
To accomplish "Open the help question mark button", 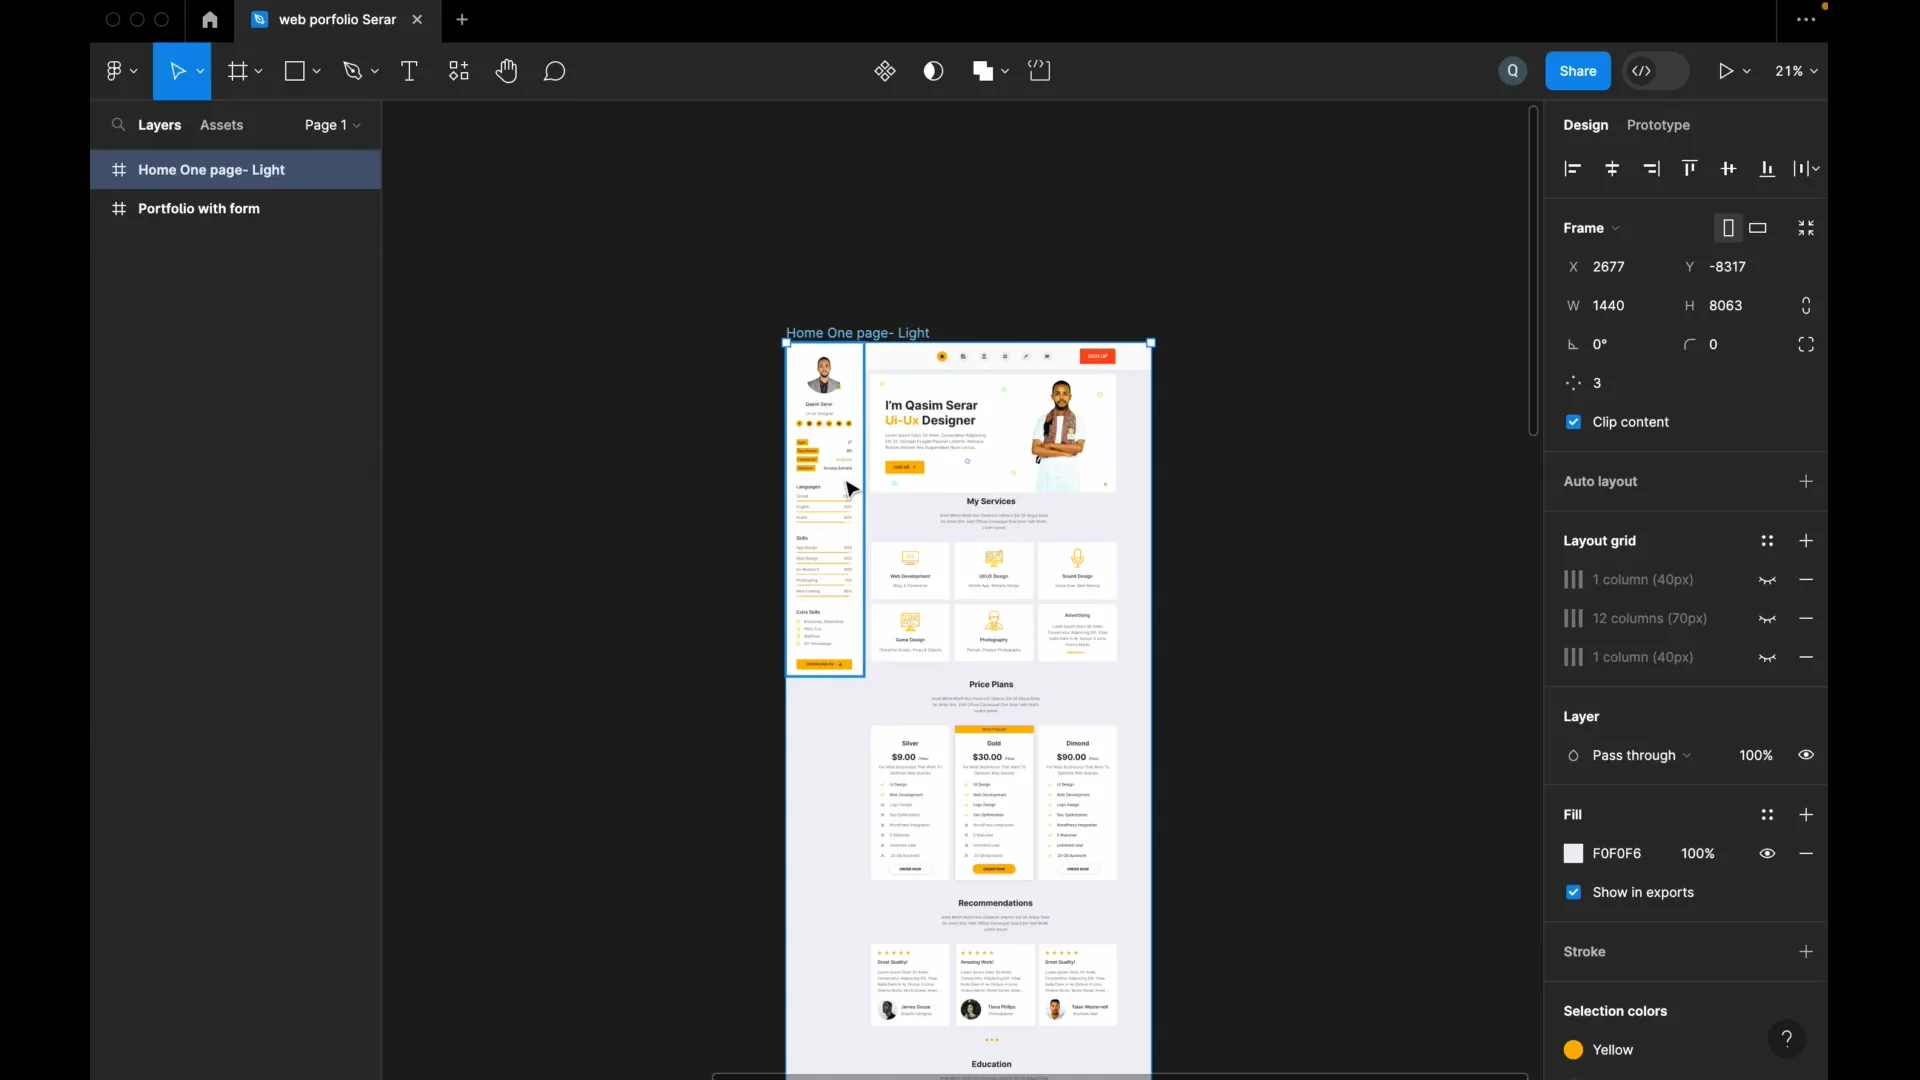I will (1787, 1039).
